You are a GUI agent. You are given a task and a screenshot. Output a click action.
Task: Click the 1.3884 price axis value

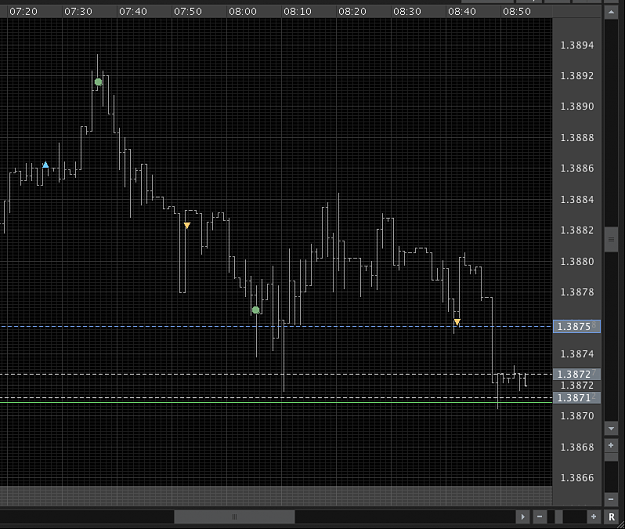tap(577, 199)
